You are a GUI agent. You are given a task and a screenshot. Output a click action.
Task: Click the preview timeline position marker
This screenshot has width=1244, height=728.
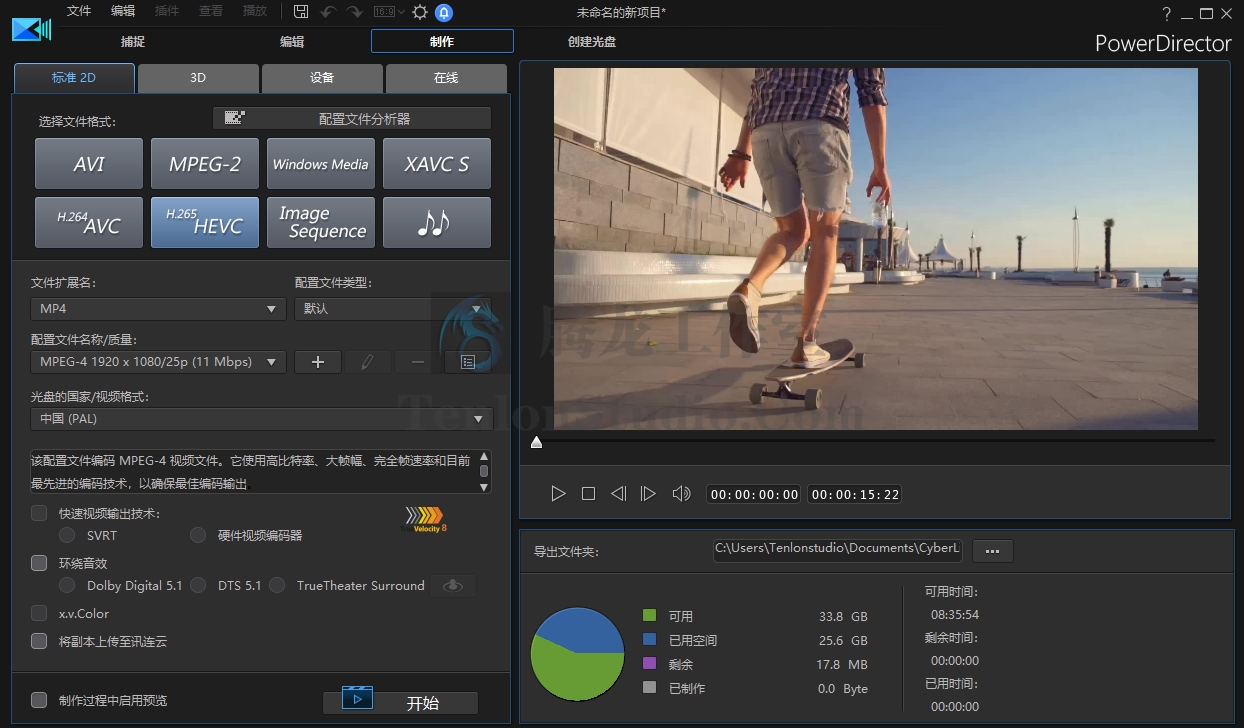click(536, 442)
